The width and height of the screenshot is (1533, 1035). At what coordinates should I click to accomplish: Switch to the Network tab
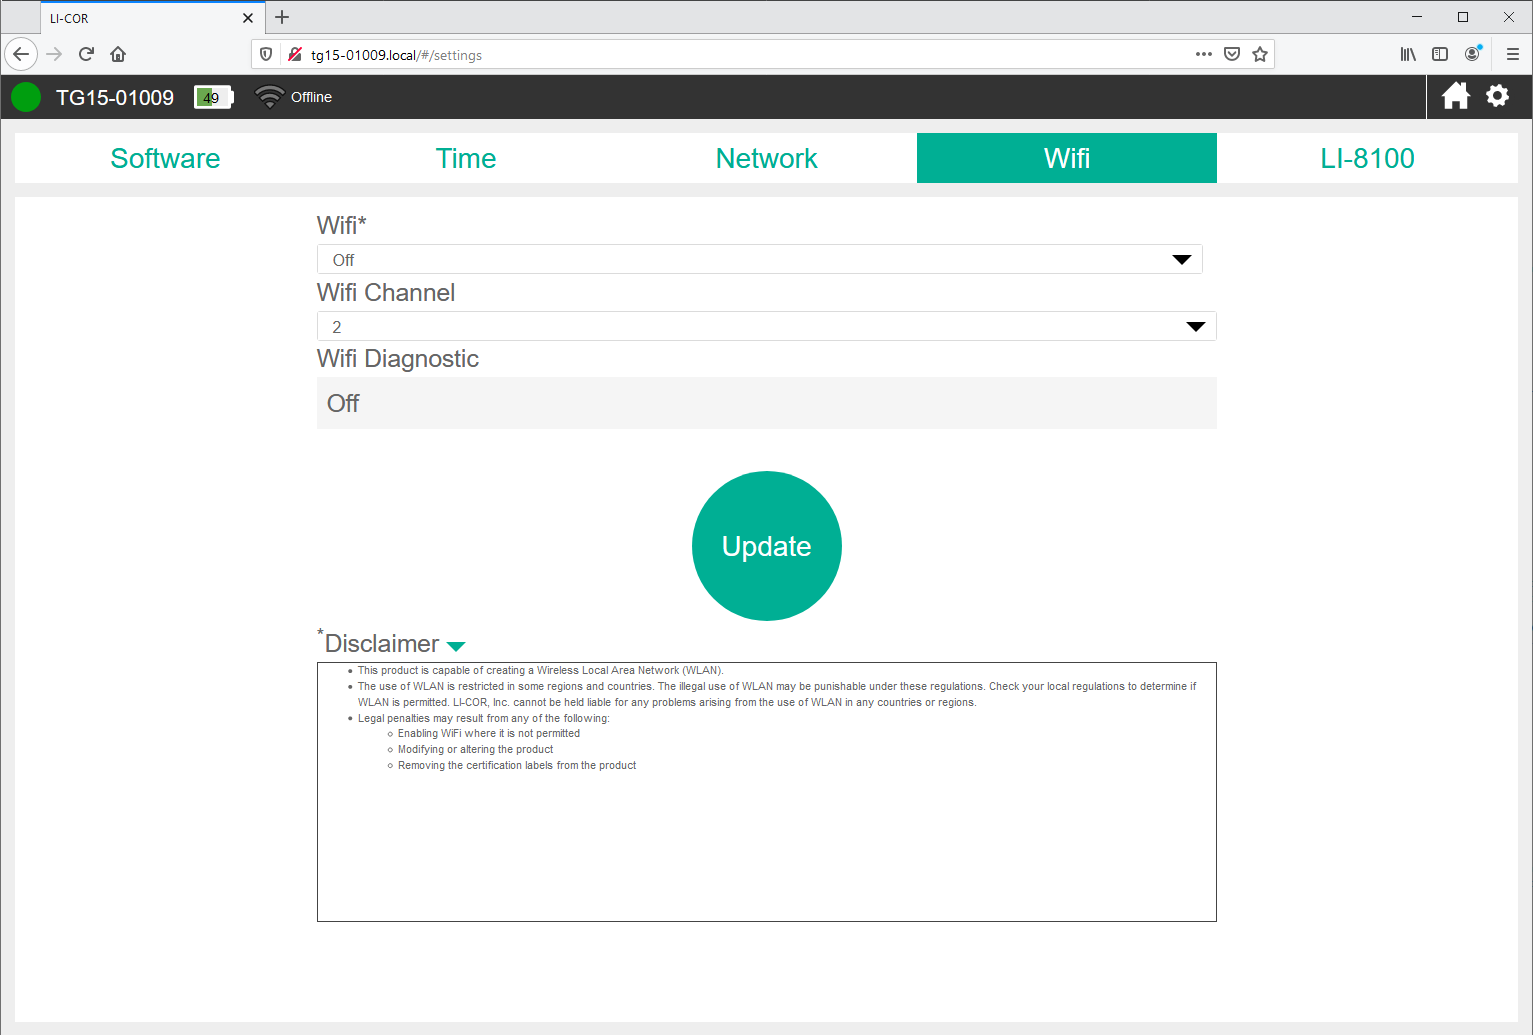point(767,158)
